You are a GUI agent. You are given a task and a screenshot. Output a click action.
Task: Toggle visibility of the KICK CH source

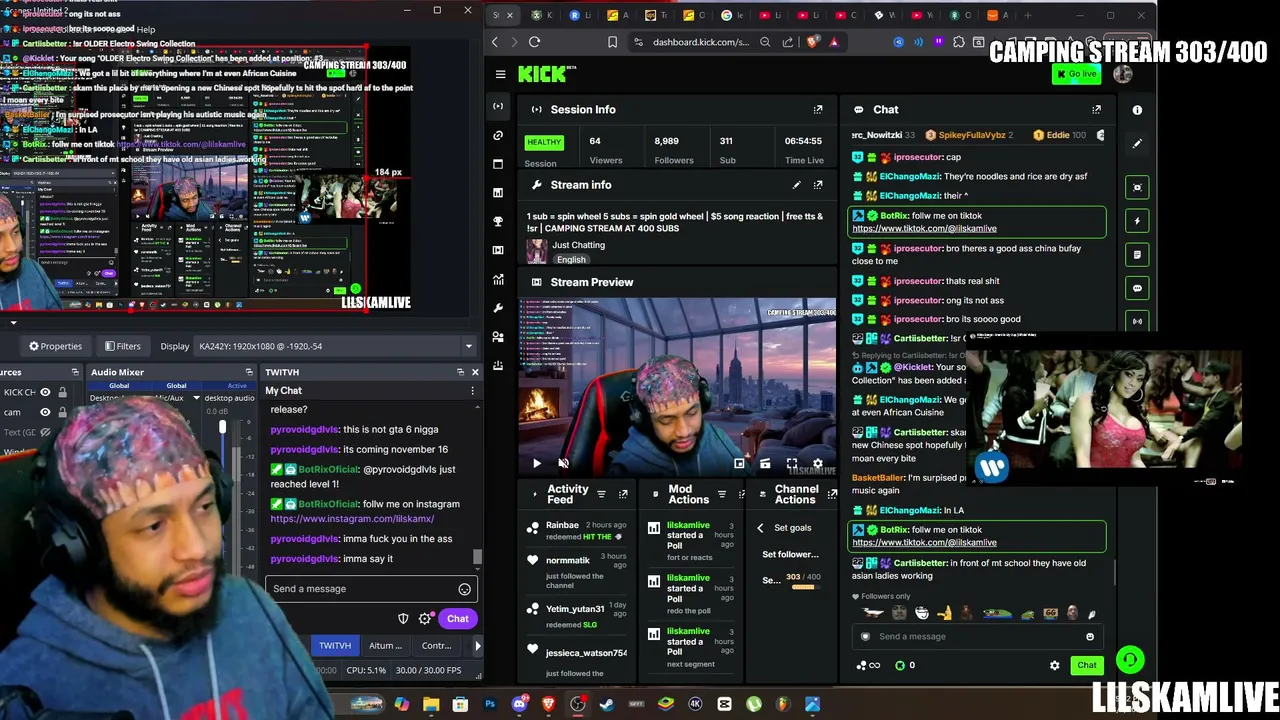(x=45, y=392)
